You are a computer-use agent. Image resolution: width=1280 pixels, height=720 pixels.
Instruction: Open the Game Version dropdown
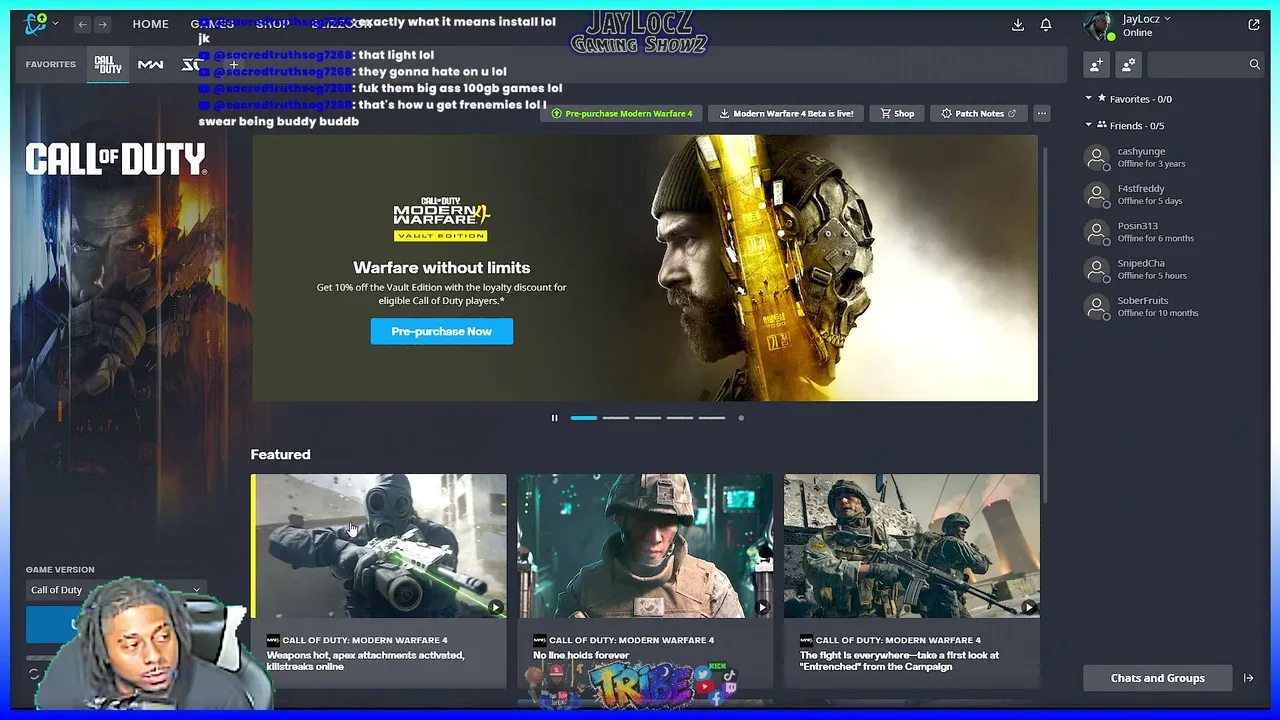pyautogui.click(x=116, y=590)
